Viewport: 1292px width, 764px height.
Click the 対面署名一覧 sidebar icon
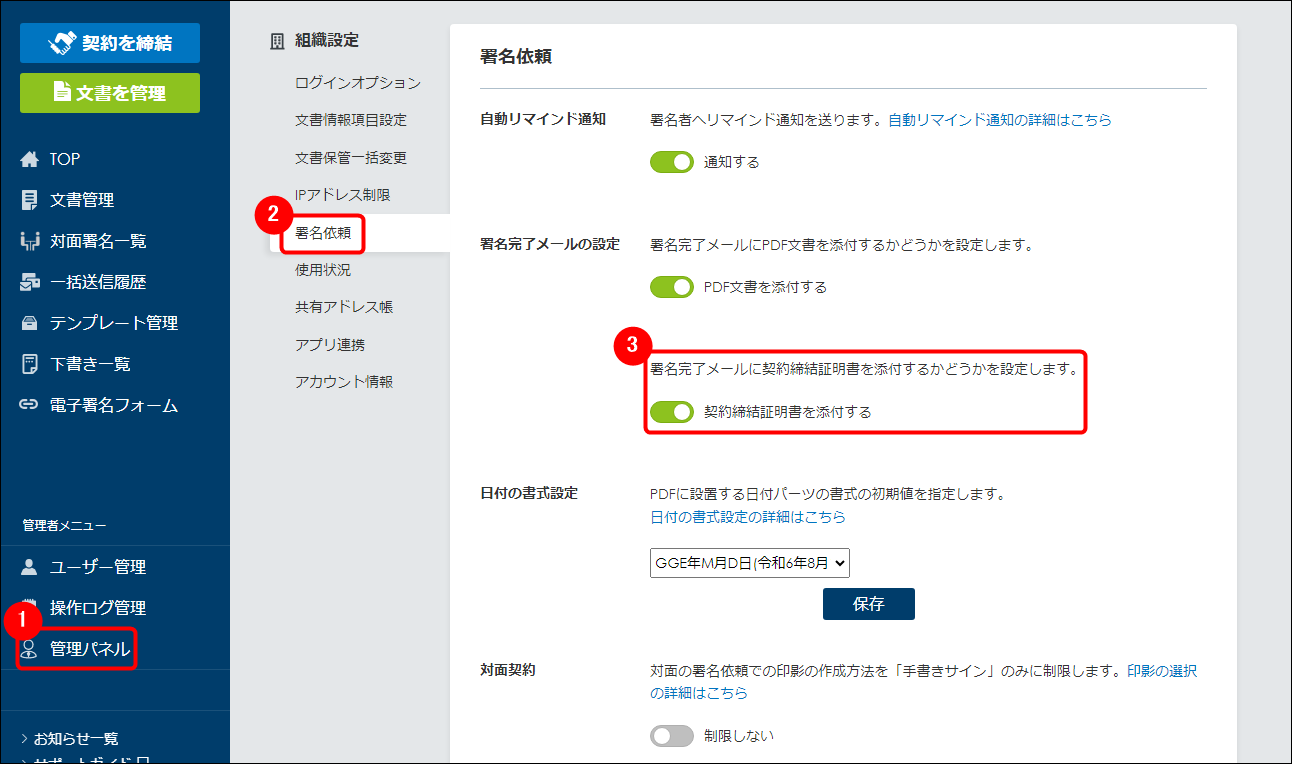[x=29, y=241]
